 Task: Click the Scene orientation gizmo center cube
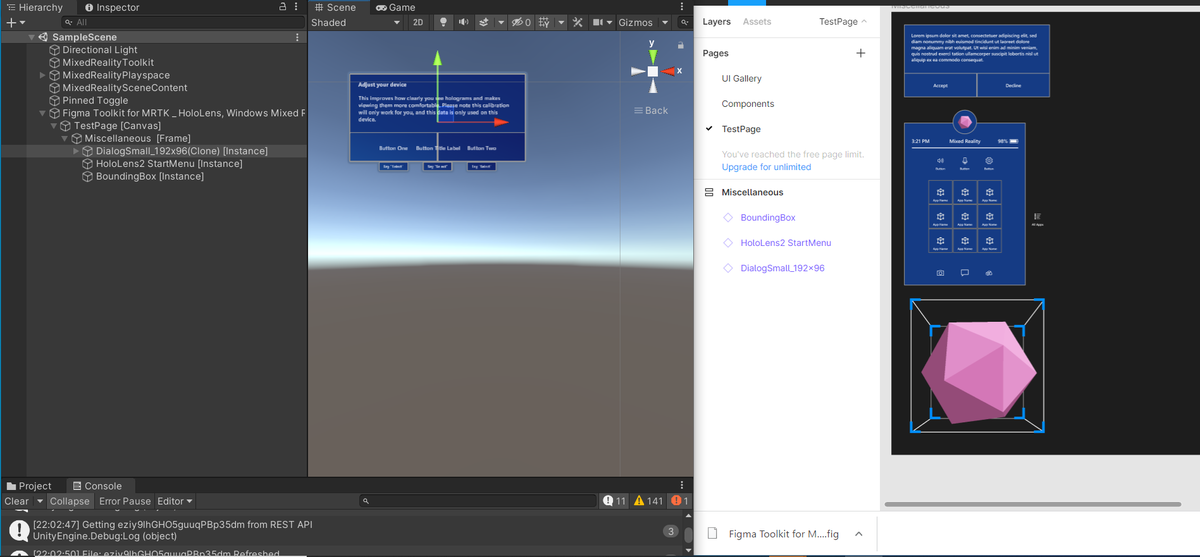pos(652,71)
